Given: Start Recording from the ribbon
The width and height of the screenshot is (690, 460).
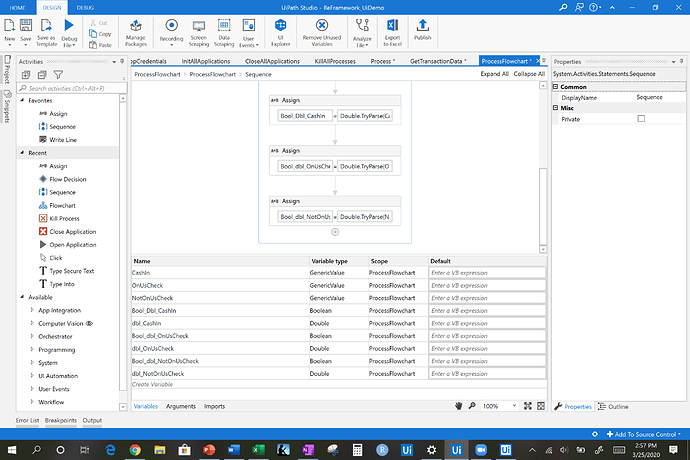Looking at the screenshot, I should [x=171, y=32].
